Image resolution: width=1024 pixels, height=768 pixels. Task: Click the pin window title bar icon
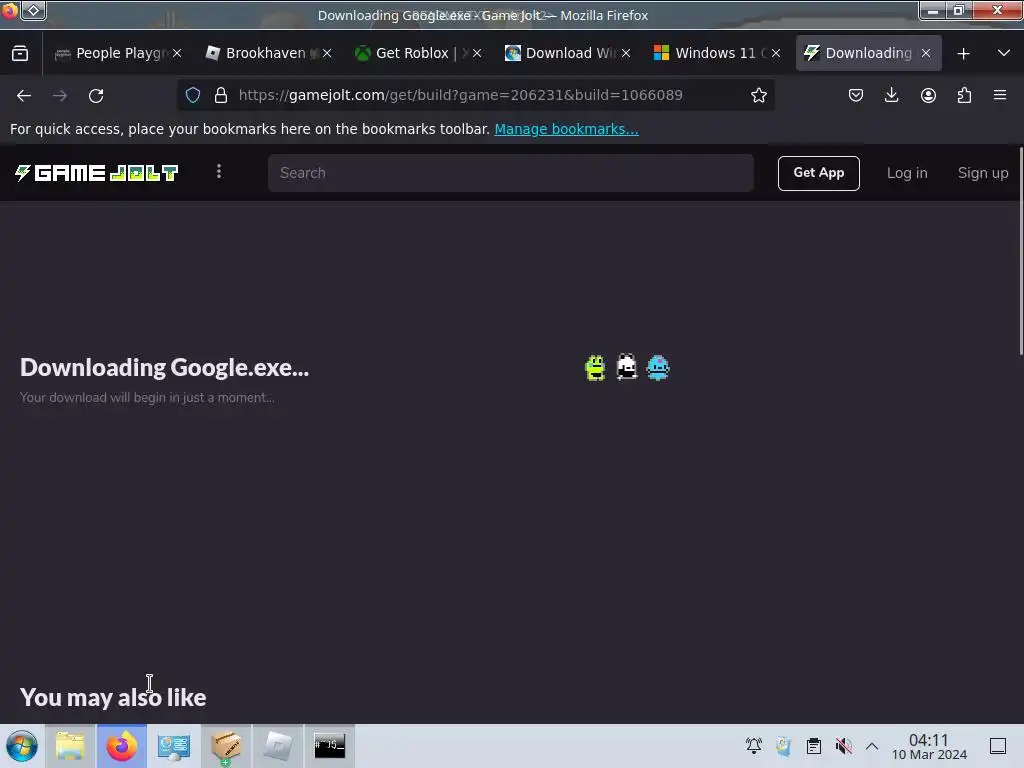[34, 10]
